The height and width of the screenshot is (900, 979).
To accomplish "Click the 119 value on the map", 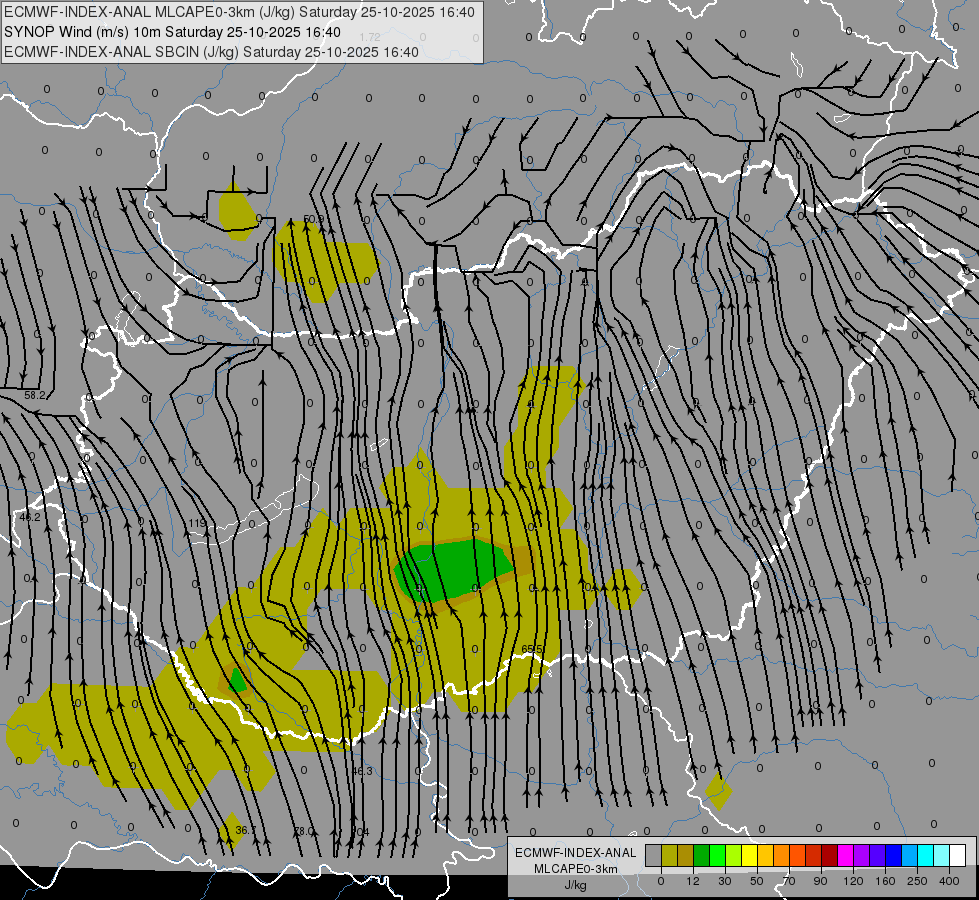I will (197, 523).
